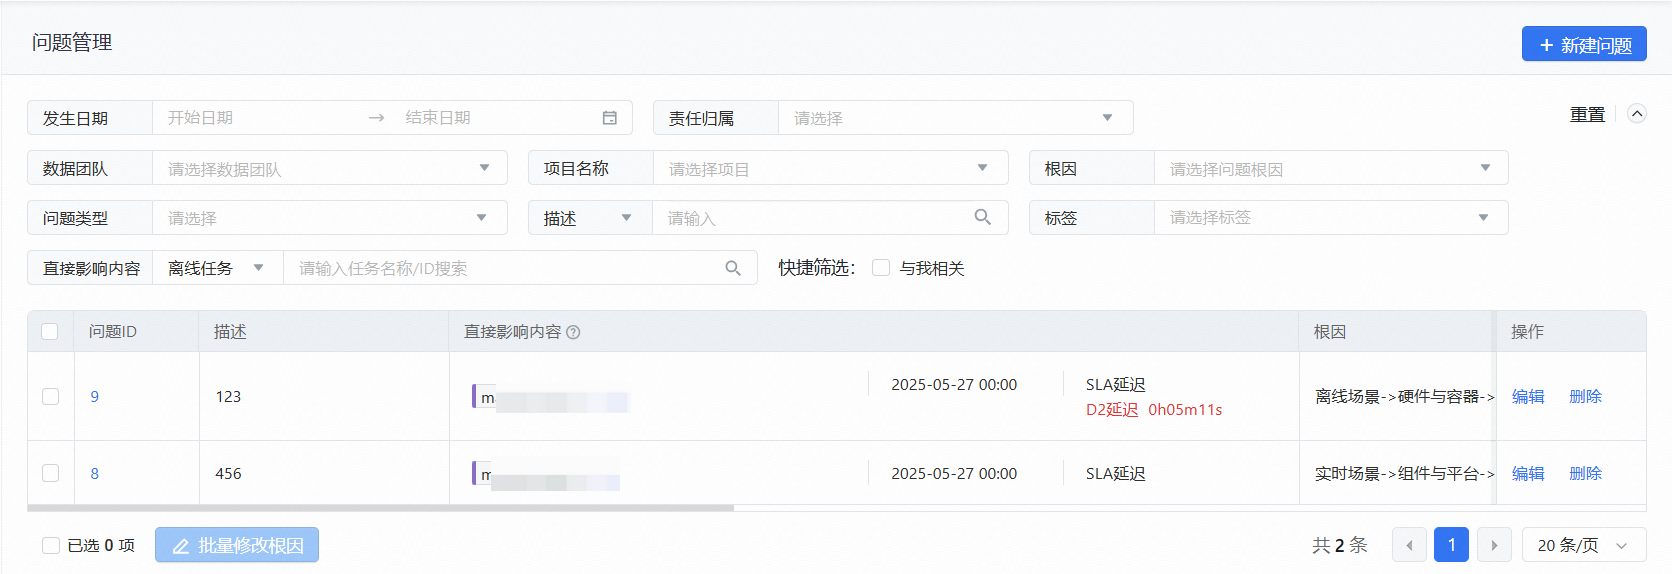Image resolution: width=1672 pixels, height=574 pixels.
Task: Click 共 2 条 total count text
Action: point(1340,545)
